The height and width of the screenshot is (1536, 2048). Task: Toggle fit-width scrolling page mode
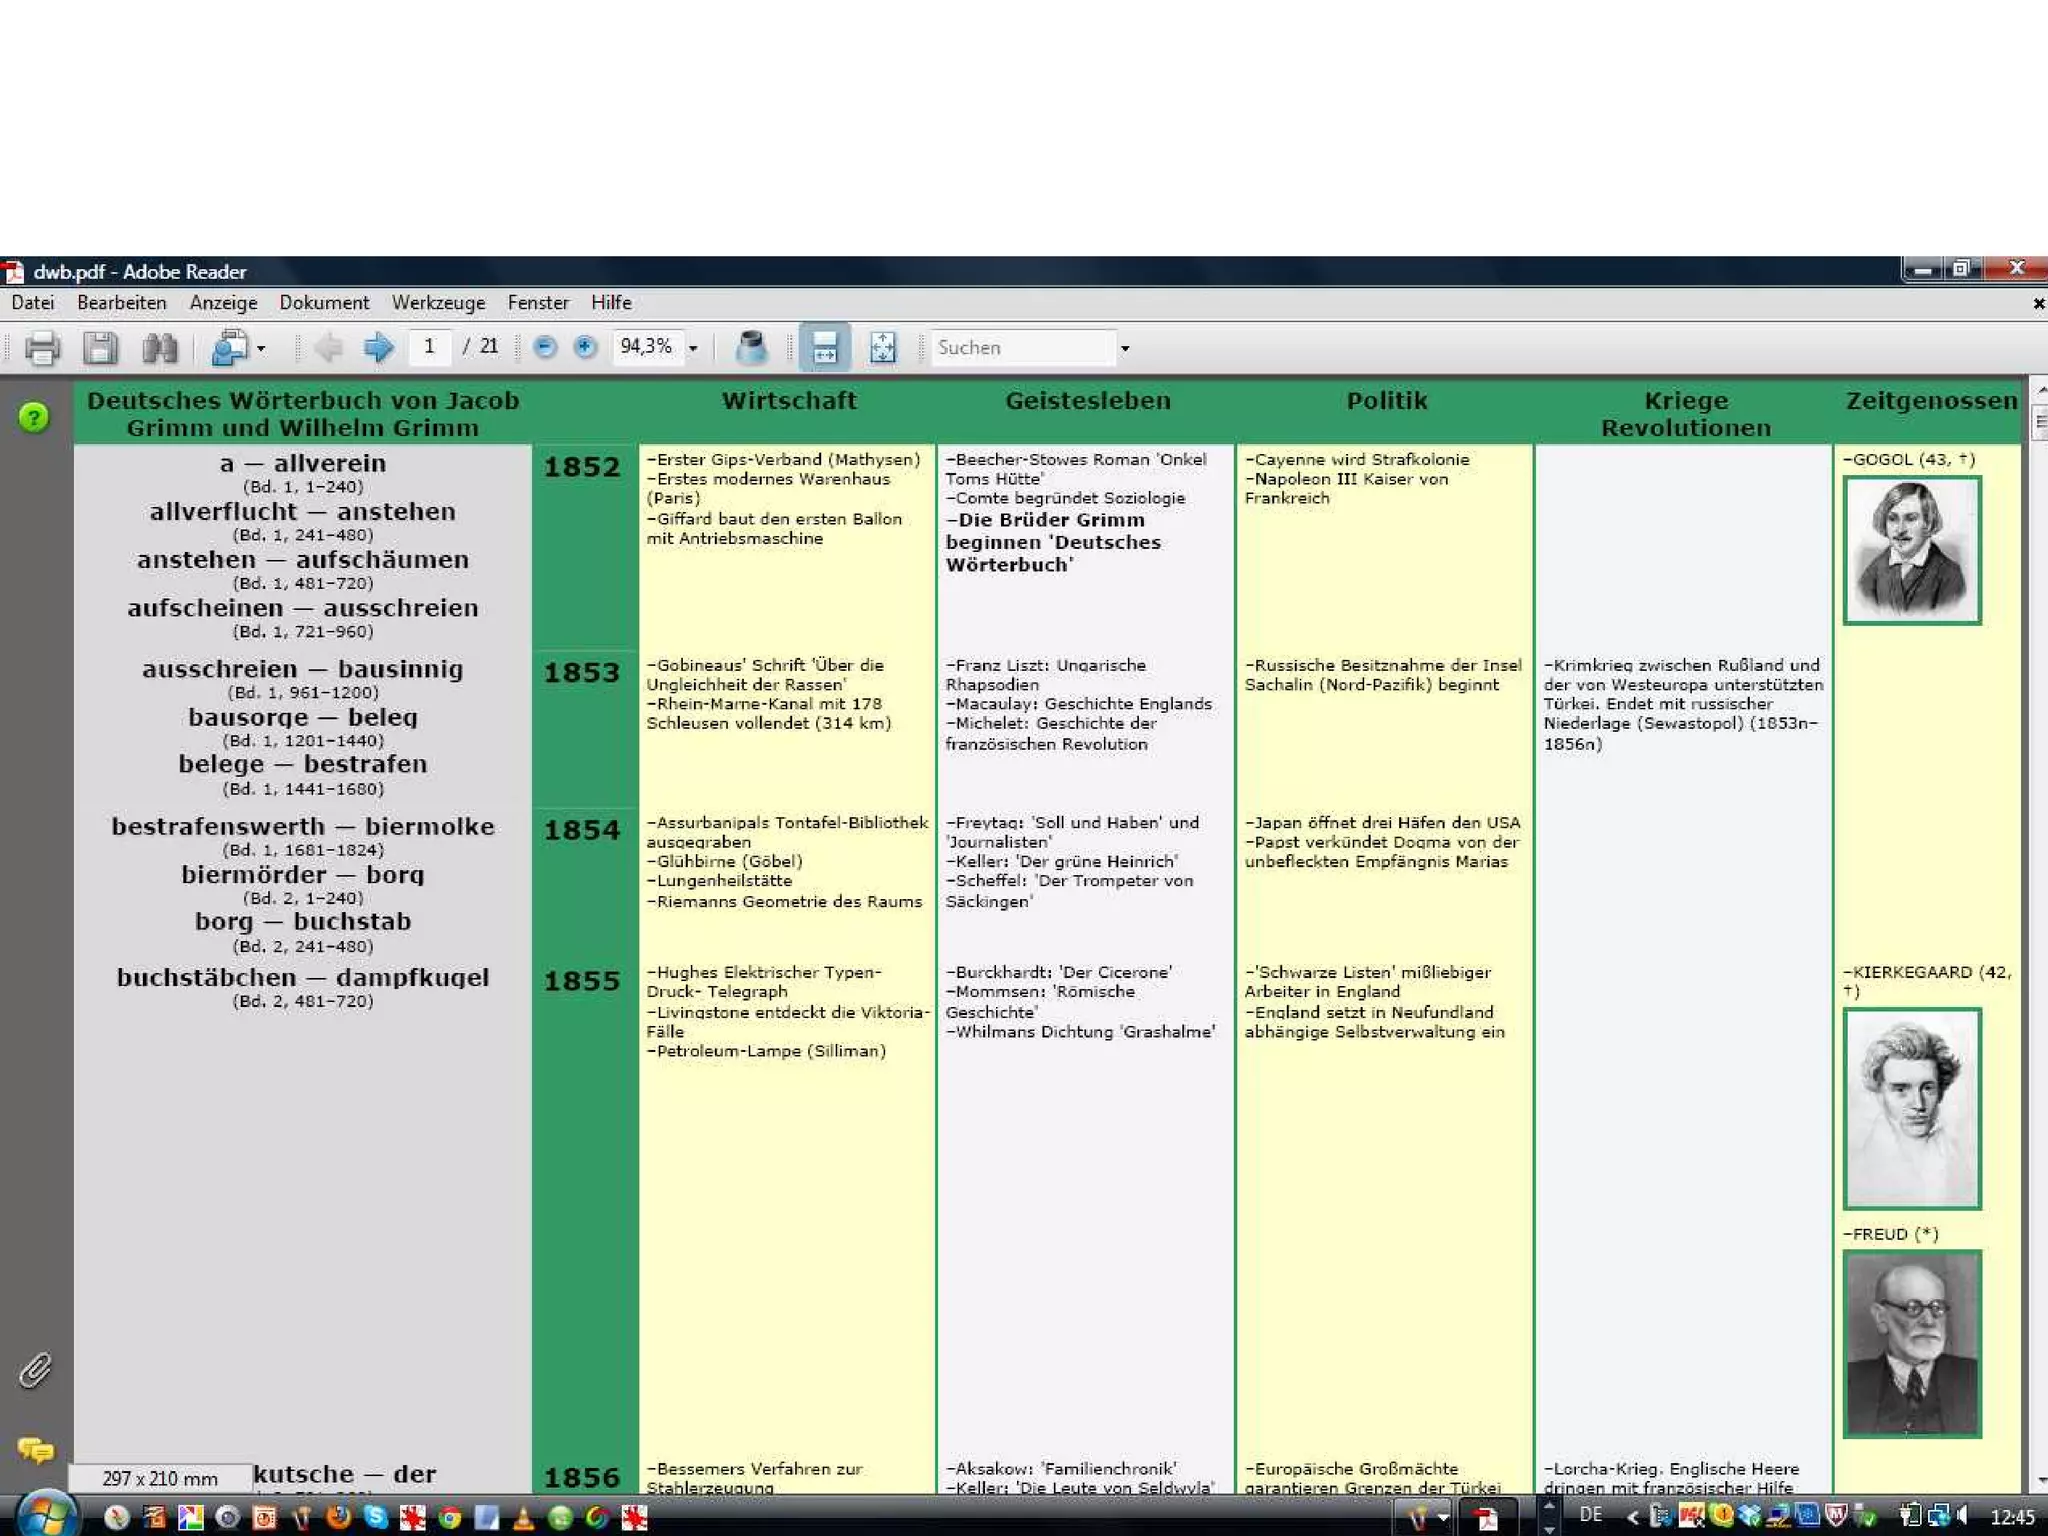pos(824,348)
